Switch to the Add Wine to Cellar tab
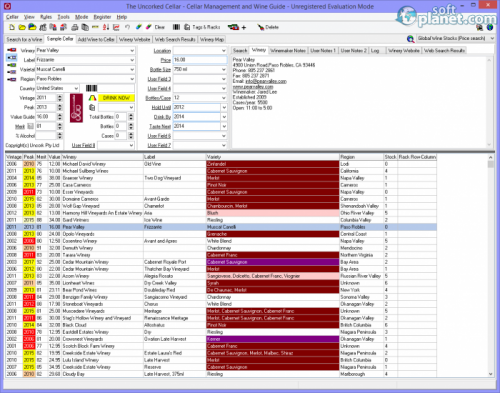The image size is (500, 393). (x=96, y=40)
